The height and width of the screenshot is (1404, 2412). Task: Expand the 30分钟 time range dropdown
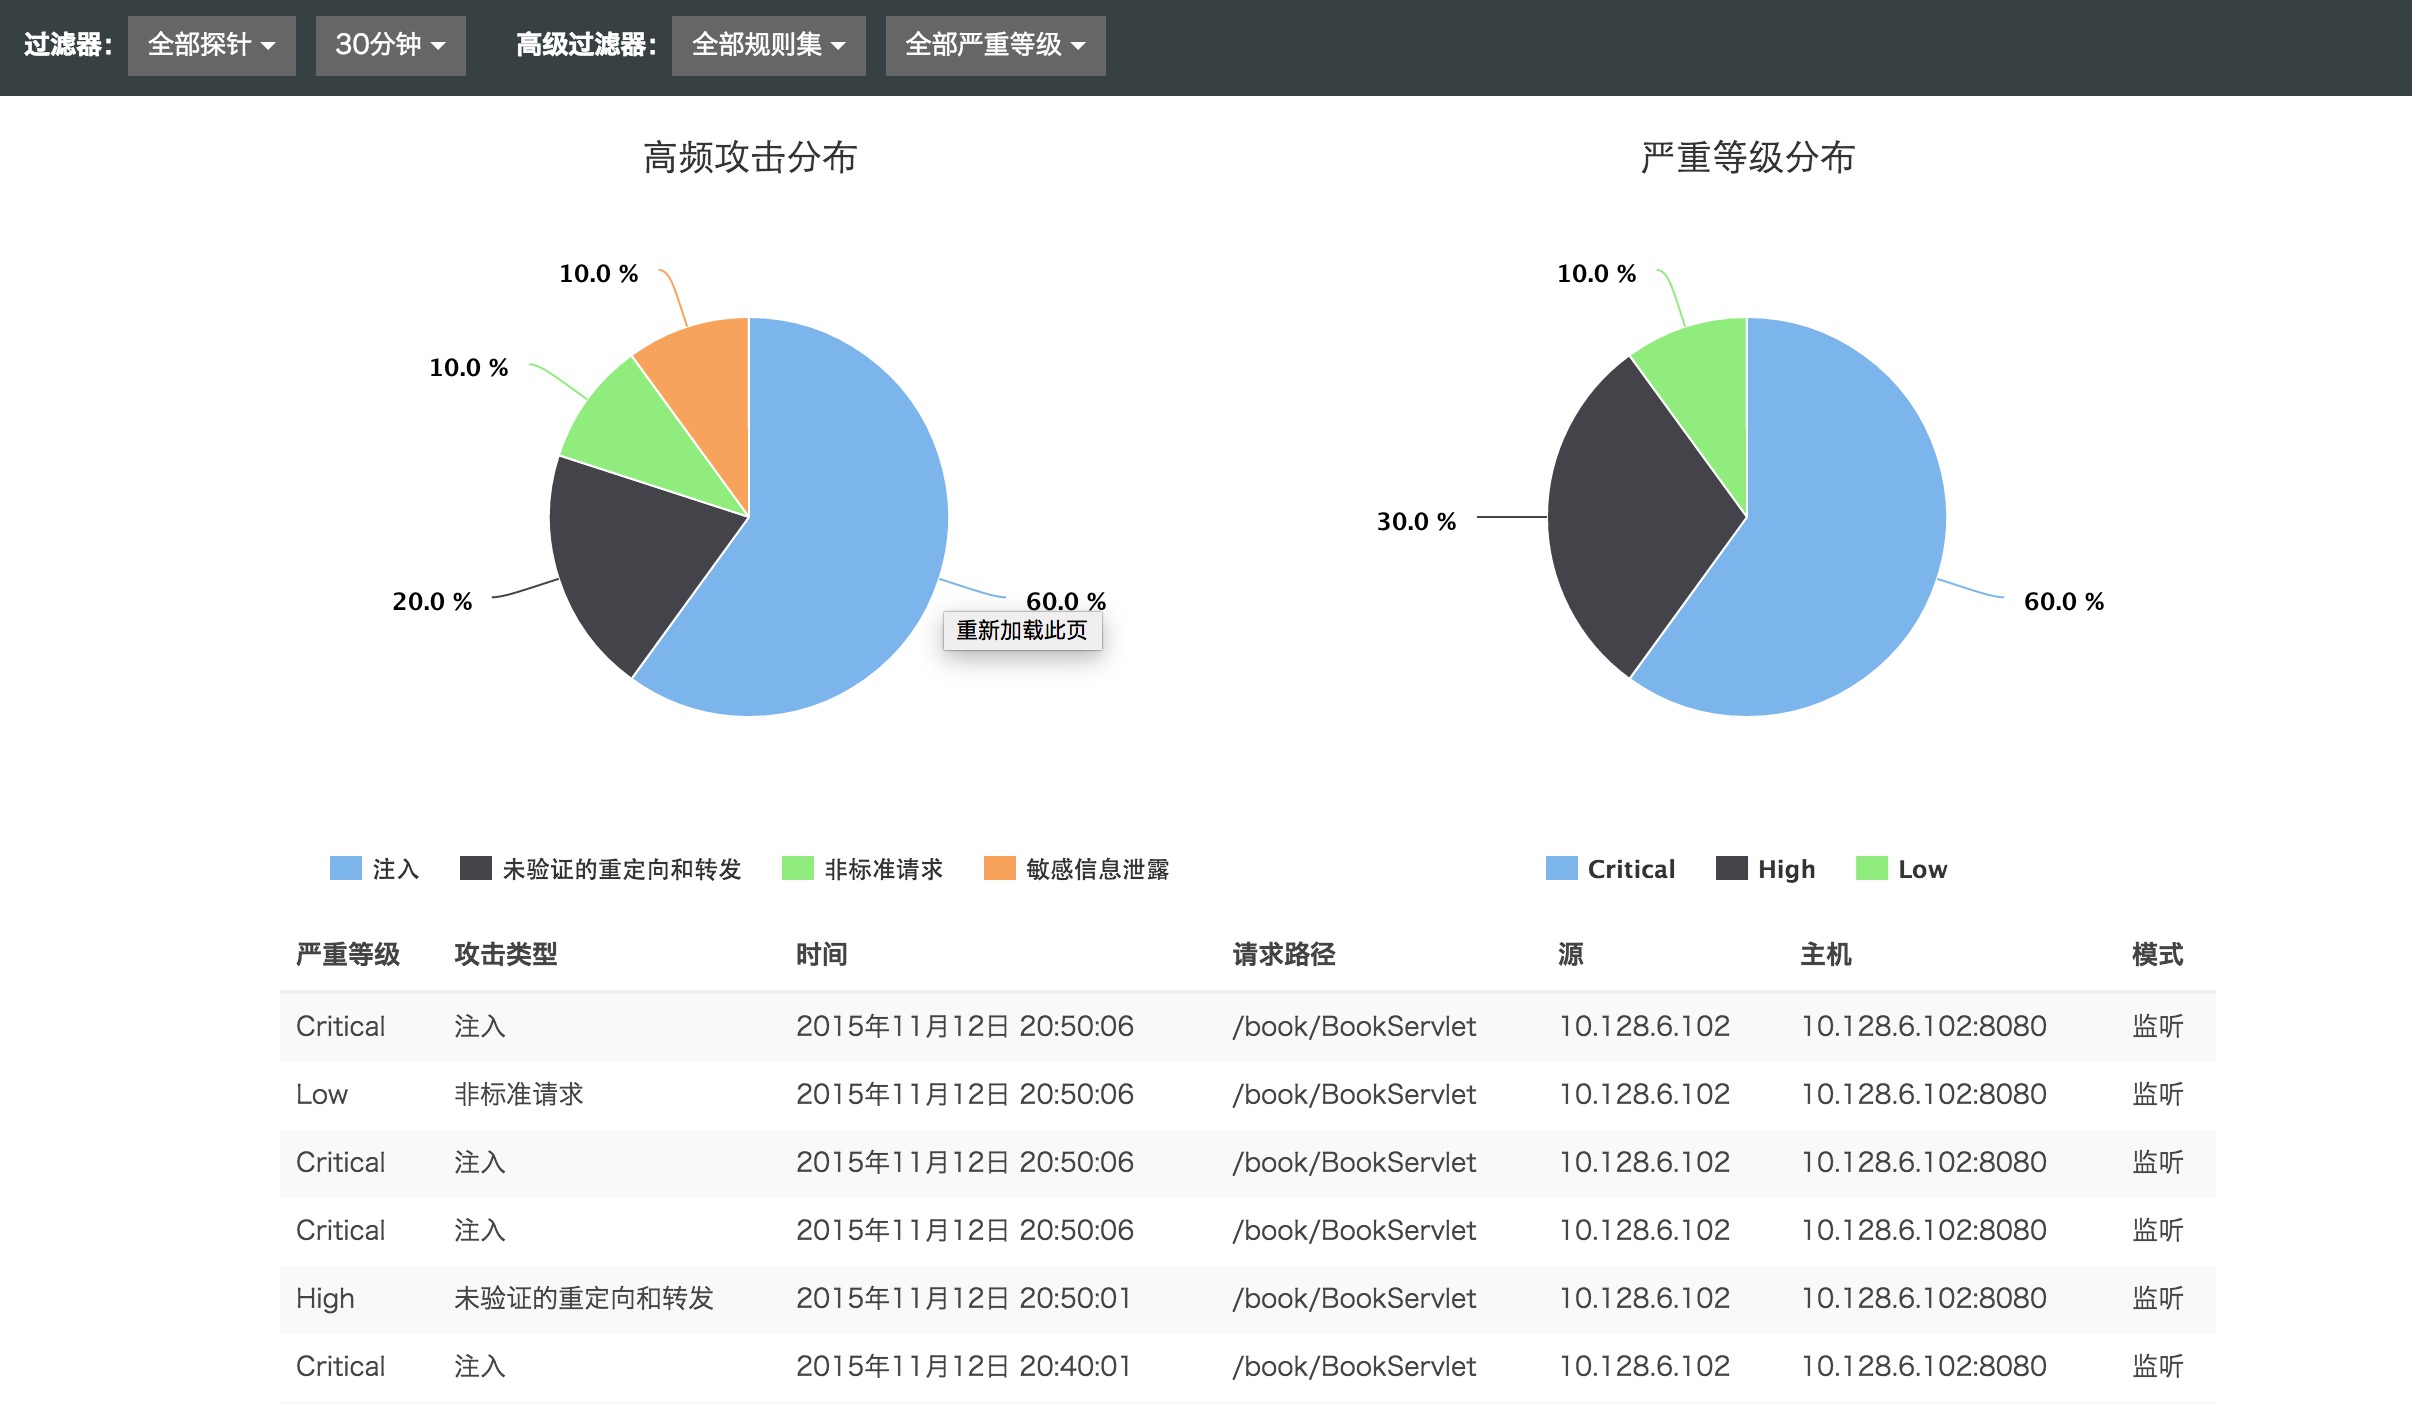[390, 45]
